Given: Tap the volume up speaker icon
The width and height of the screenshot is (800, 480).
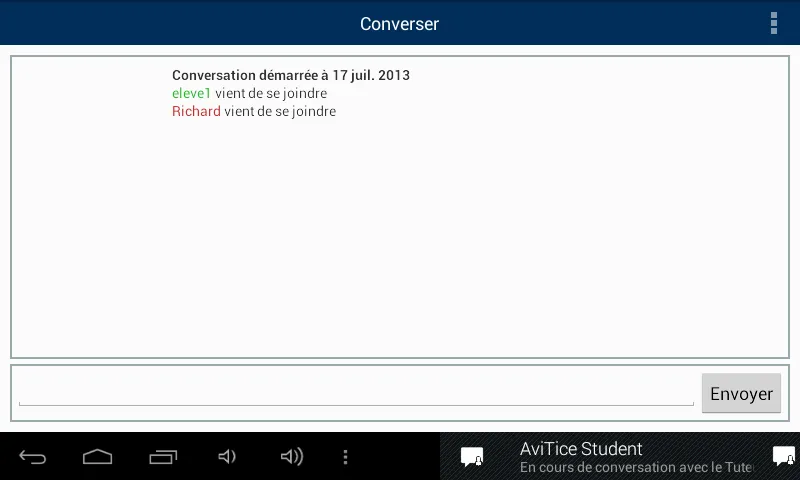Looking at the screenshot, I should click(292, 457).
